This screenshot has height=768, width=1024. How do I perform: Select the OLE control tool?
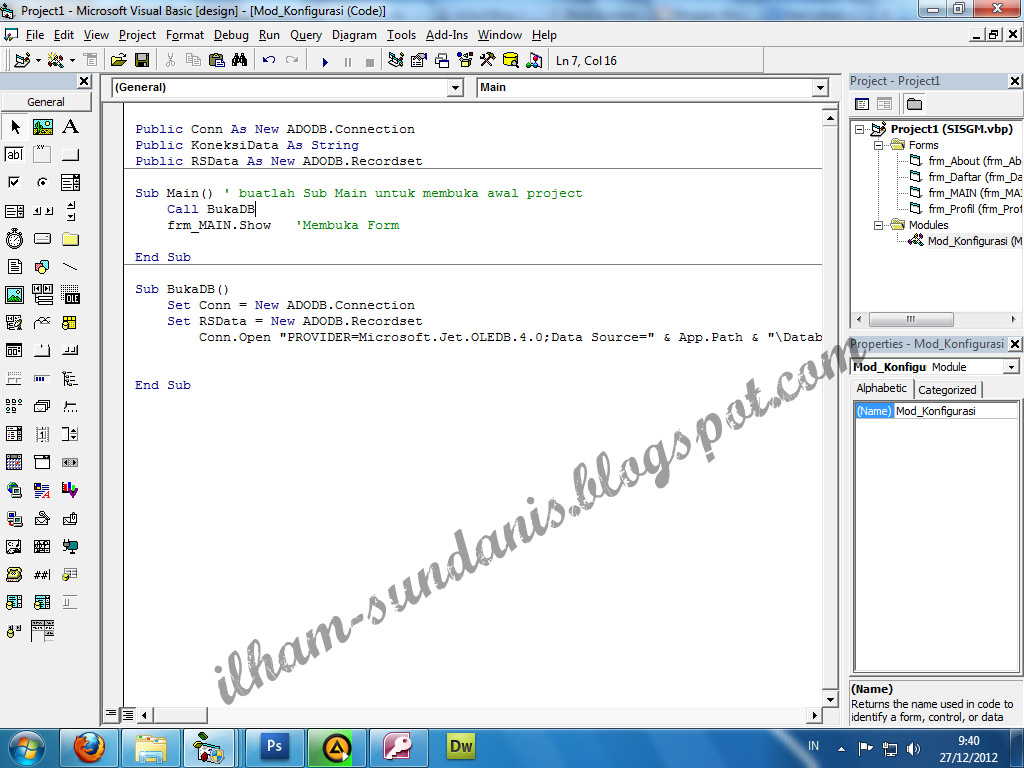point(71,295)
